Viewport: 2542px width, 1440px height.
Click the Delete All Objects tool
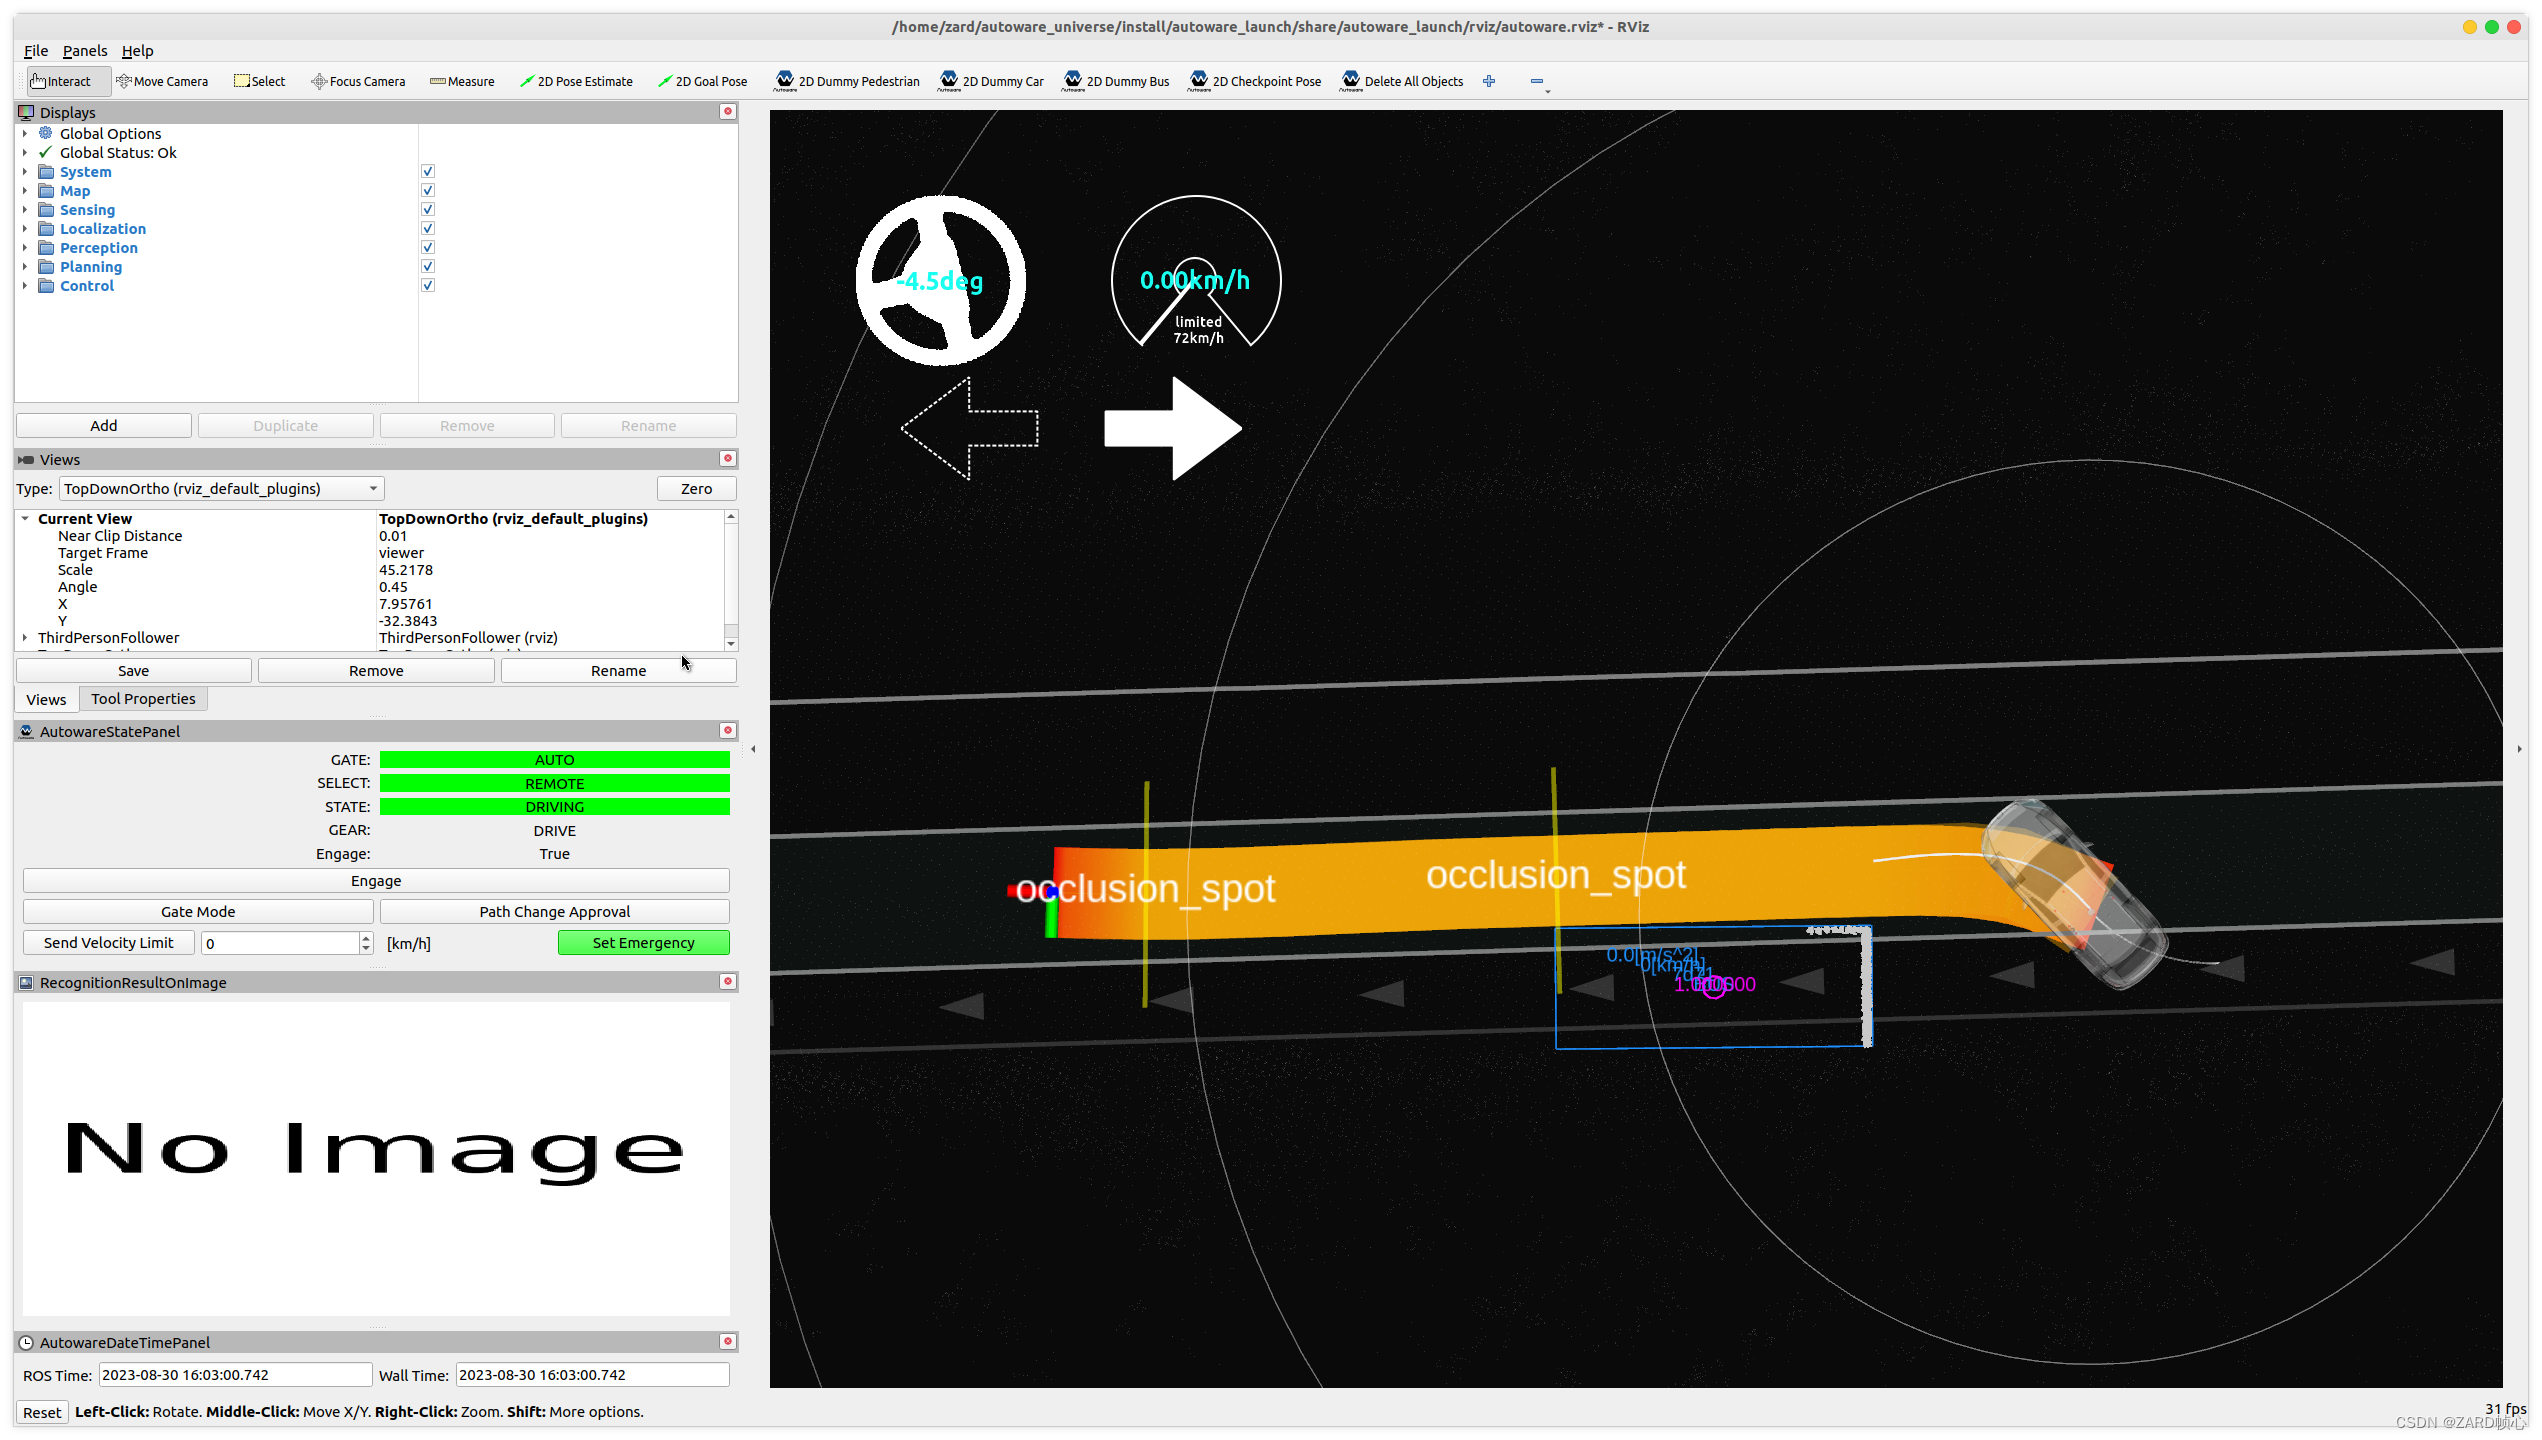(1401, 82)
